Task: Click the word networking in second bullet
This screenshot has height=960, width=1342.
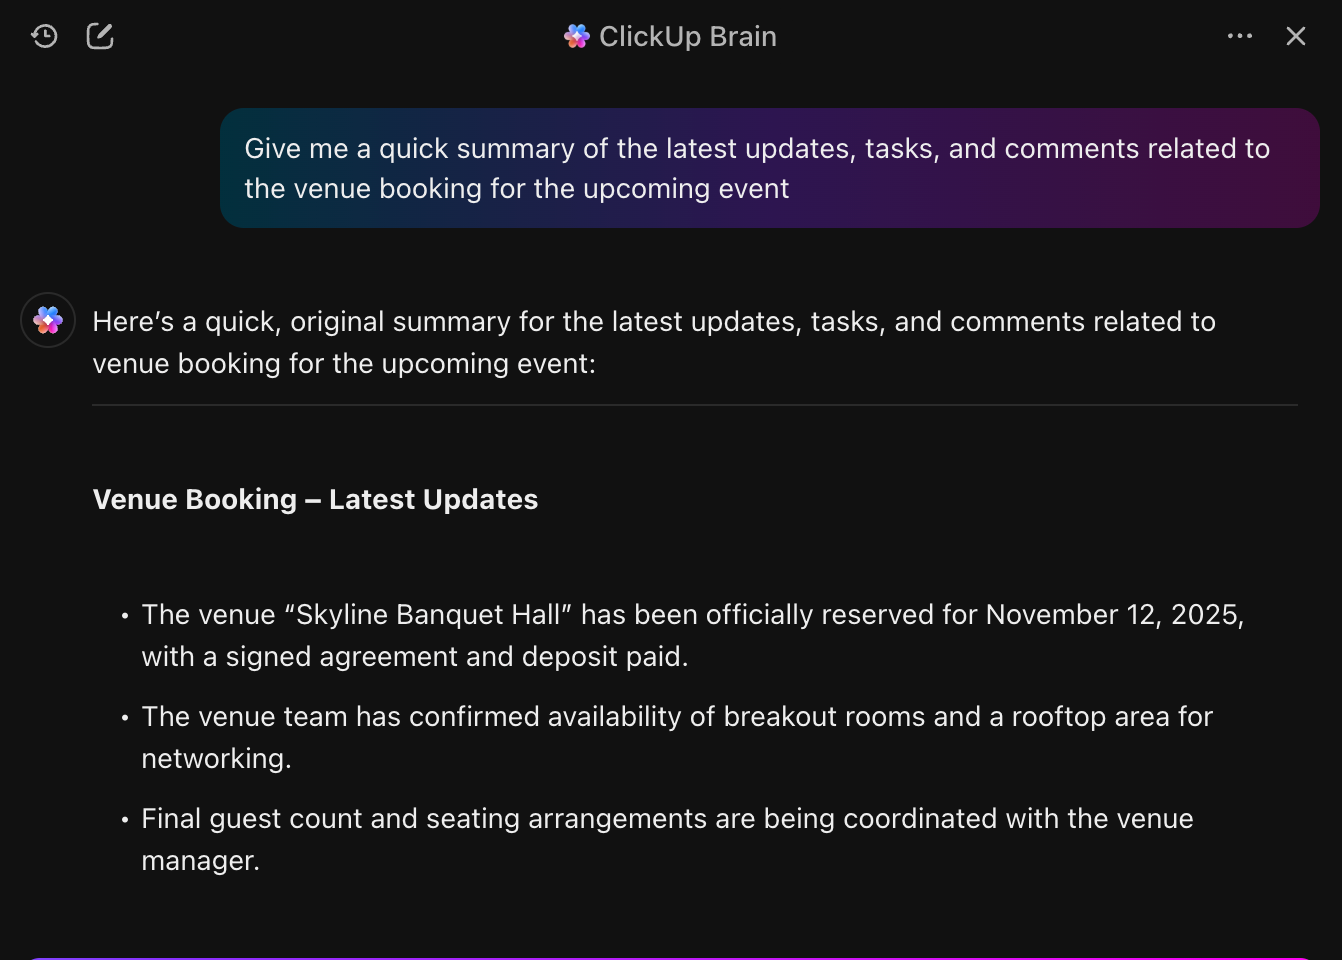Action: click(x=216, y=758)
